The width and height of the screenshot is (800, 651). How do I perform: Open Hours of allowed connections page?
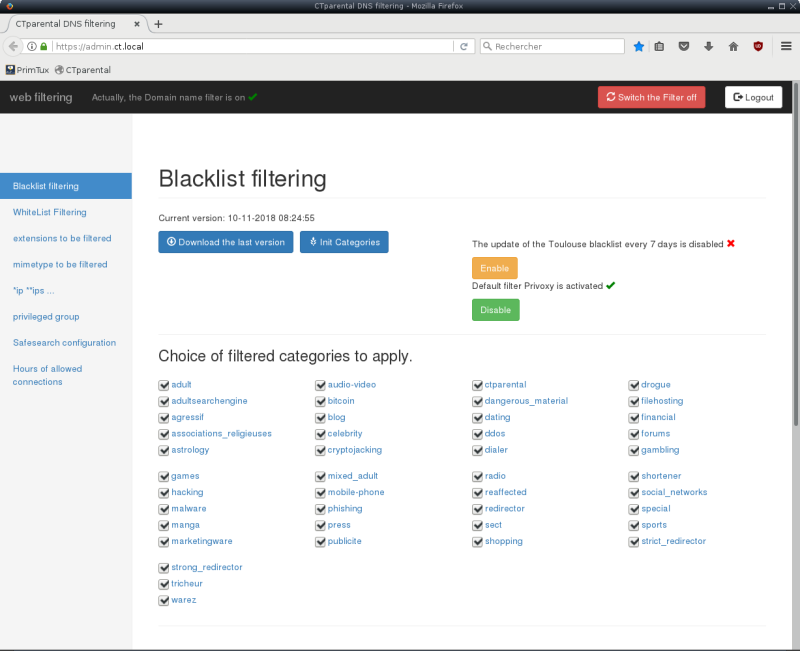click(47, 375)
